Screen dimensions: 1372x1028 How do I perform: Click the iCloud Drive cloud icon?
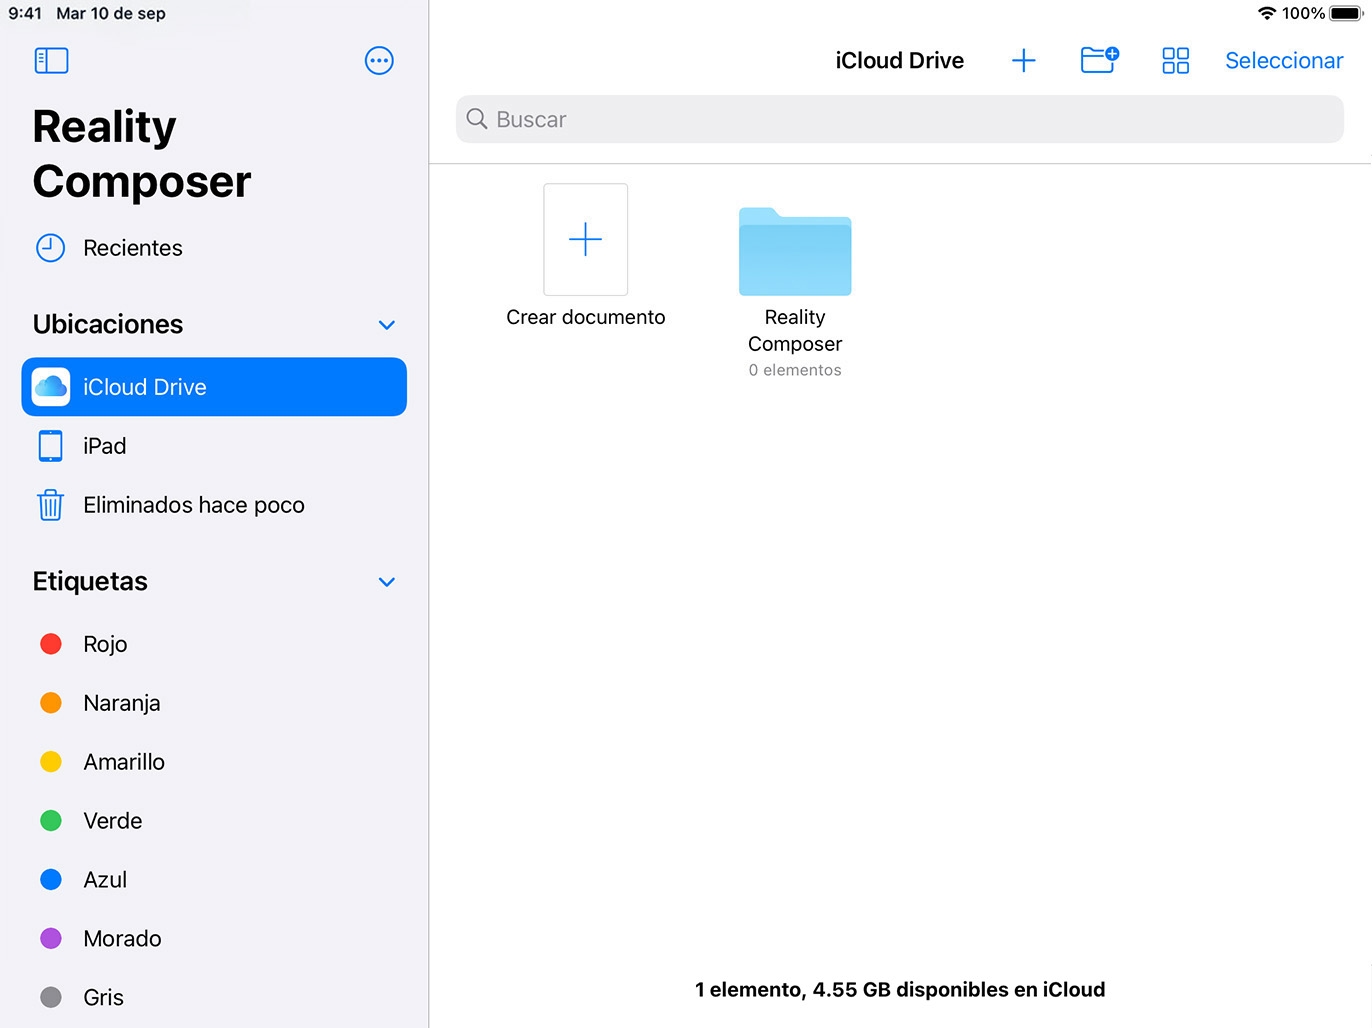[x=51, y=387]
